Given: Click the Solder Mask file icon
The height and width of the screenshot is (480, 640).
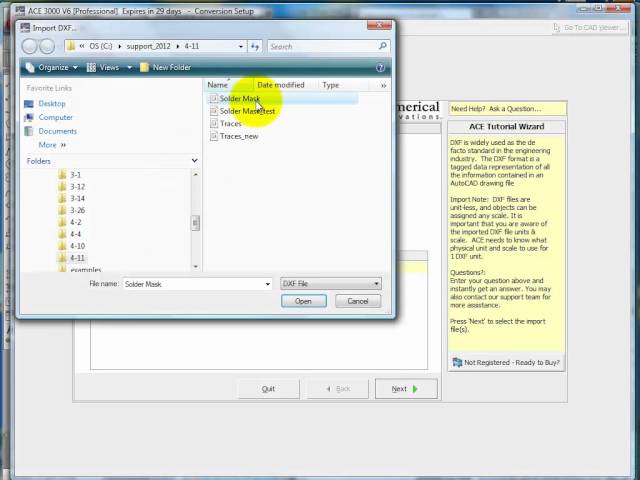Looking at the screenshot, I should [x=213, y=98].
